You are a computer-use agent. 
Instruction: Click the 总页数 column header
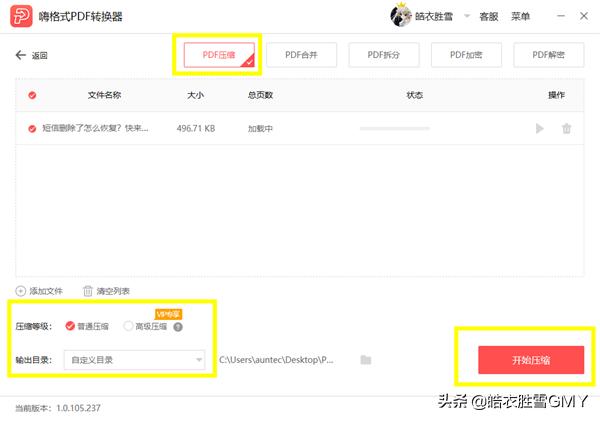[x=260, y=95]
